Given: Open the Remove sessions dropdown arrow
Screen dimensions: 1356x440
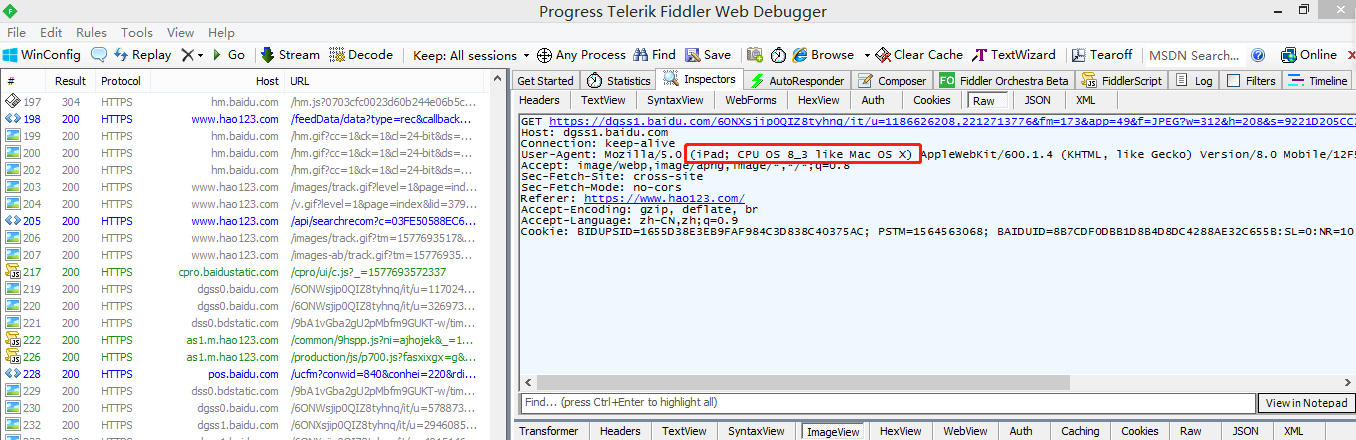Looking at the screenshot, I should tap(200, 55).
